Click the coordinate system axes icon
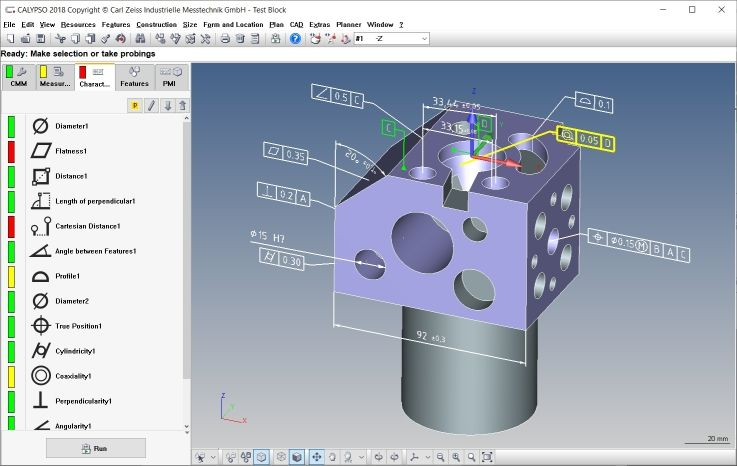This screenshot has height=466, width=737. tap(414, 457)
